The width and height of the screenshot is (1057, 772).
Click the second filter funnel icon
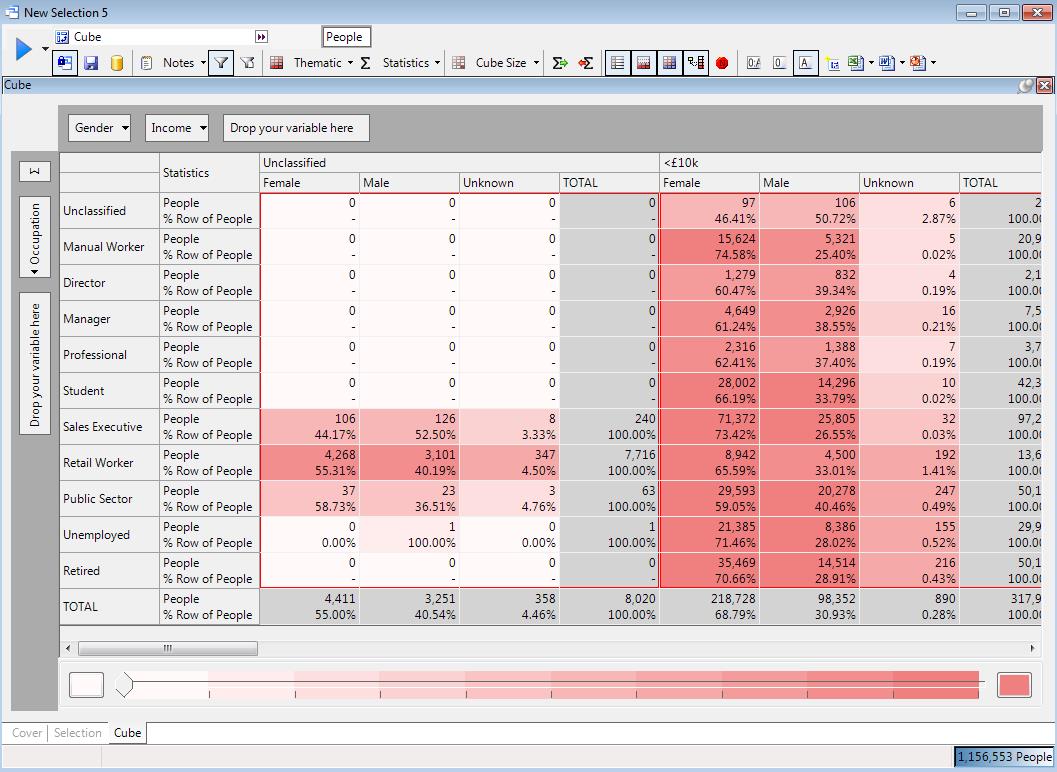pos(247,63)
